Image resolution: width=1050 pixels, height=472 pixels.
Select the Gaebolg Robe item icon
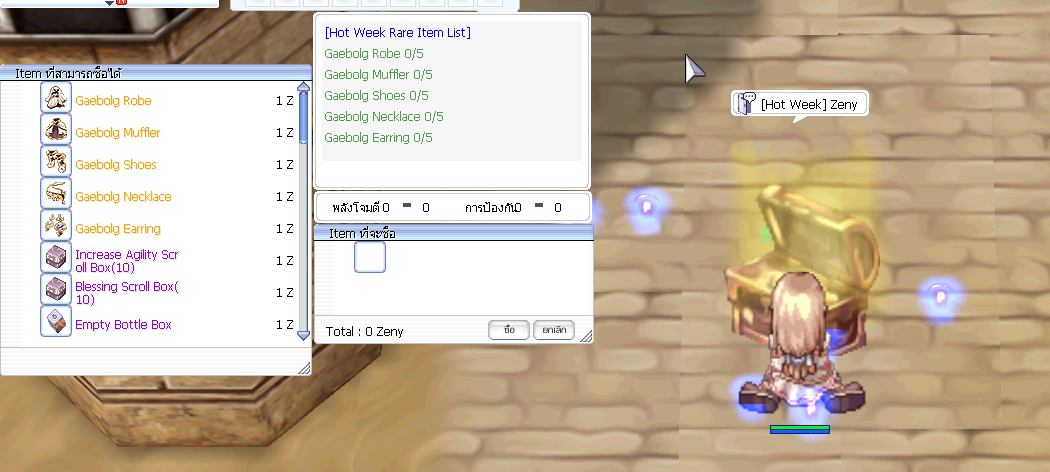pos(56,99)
